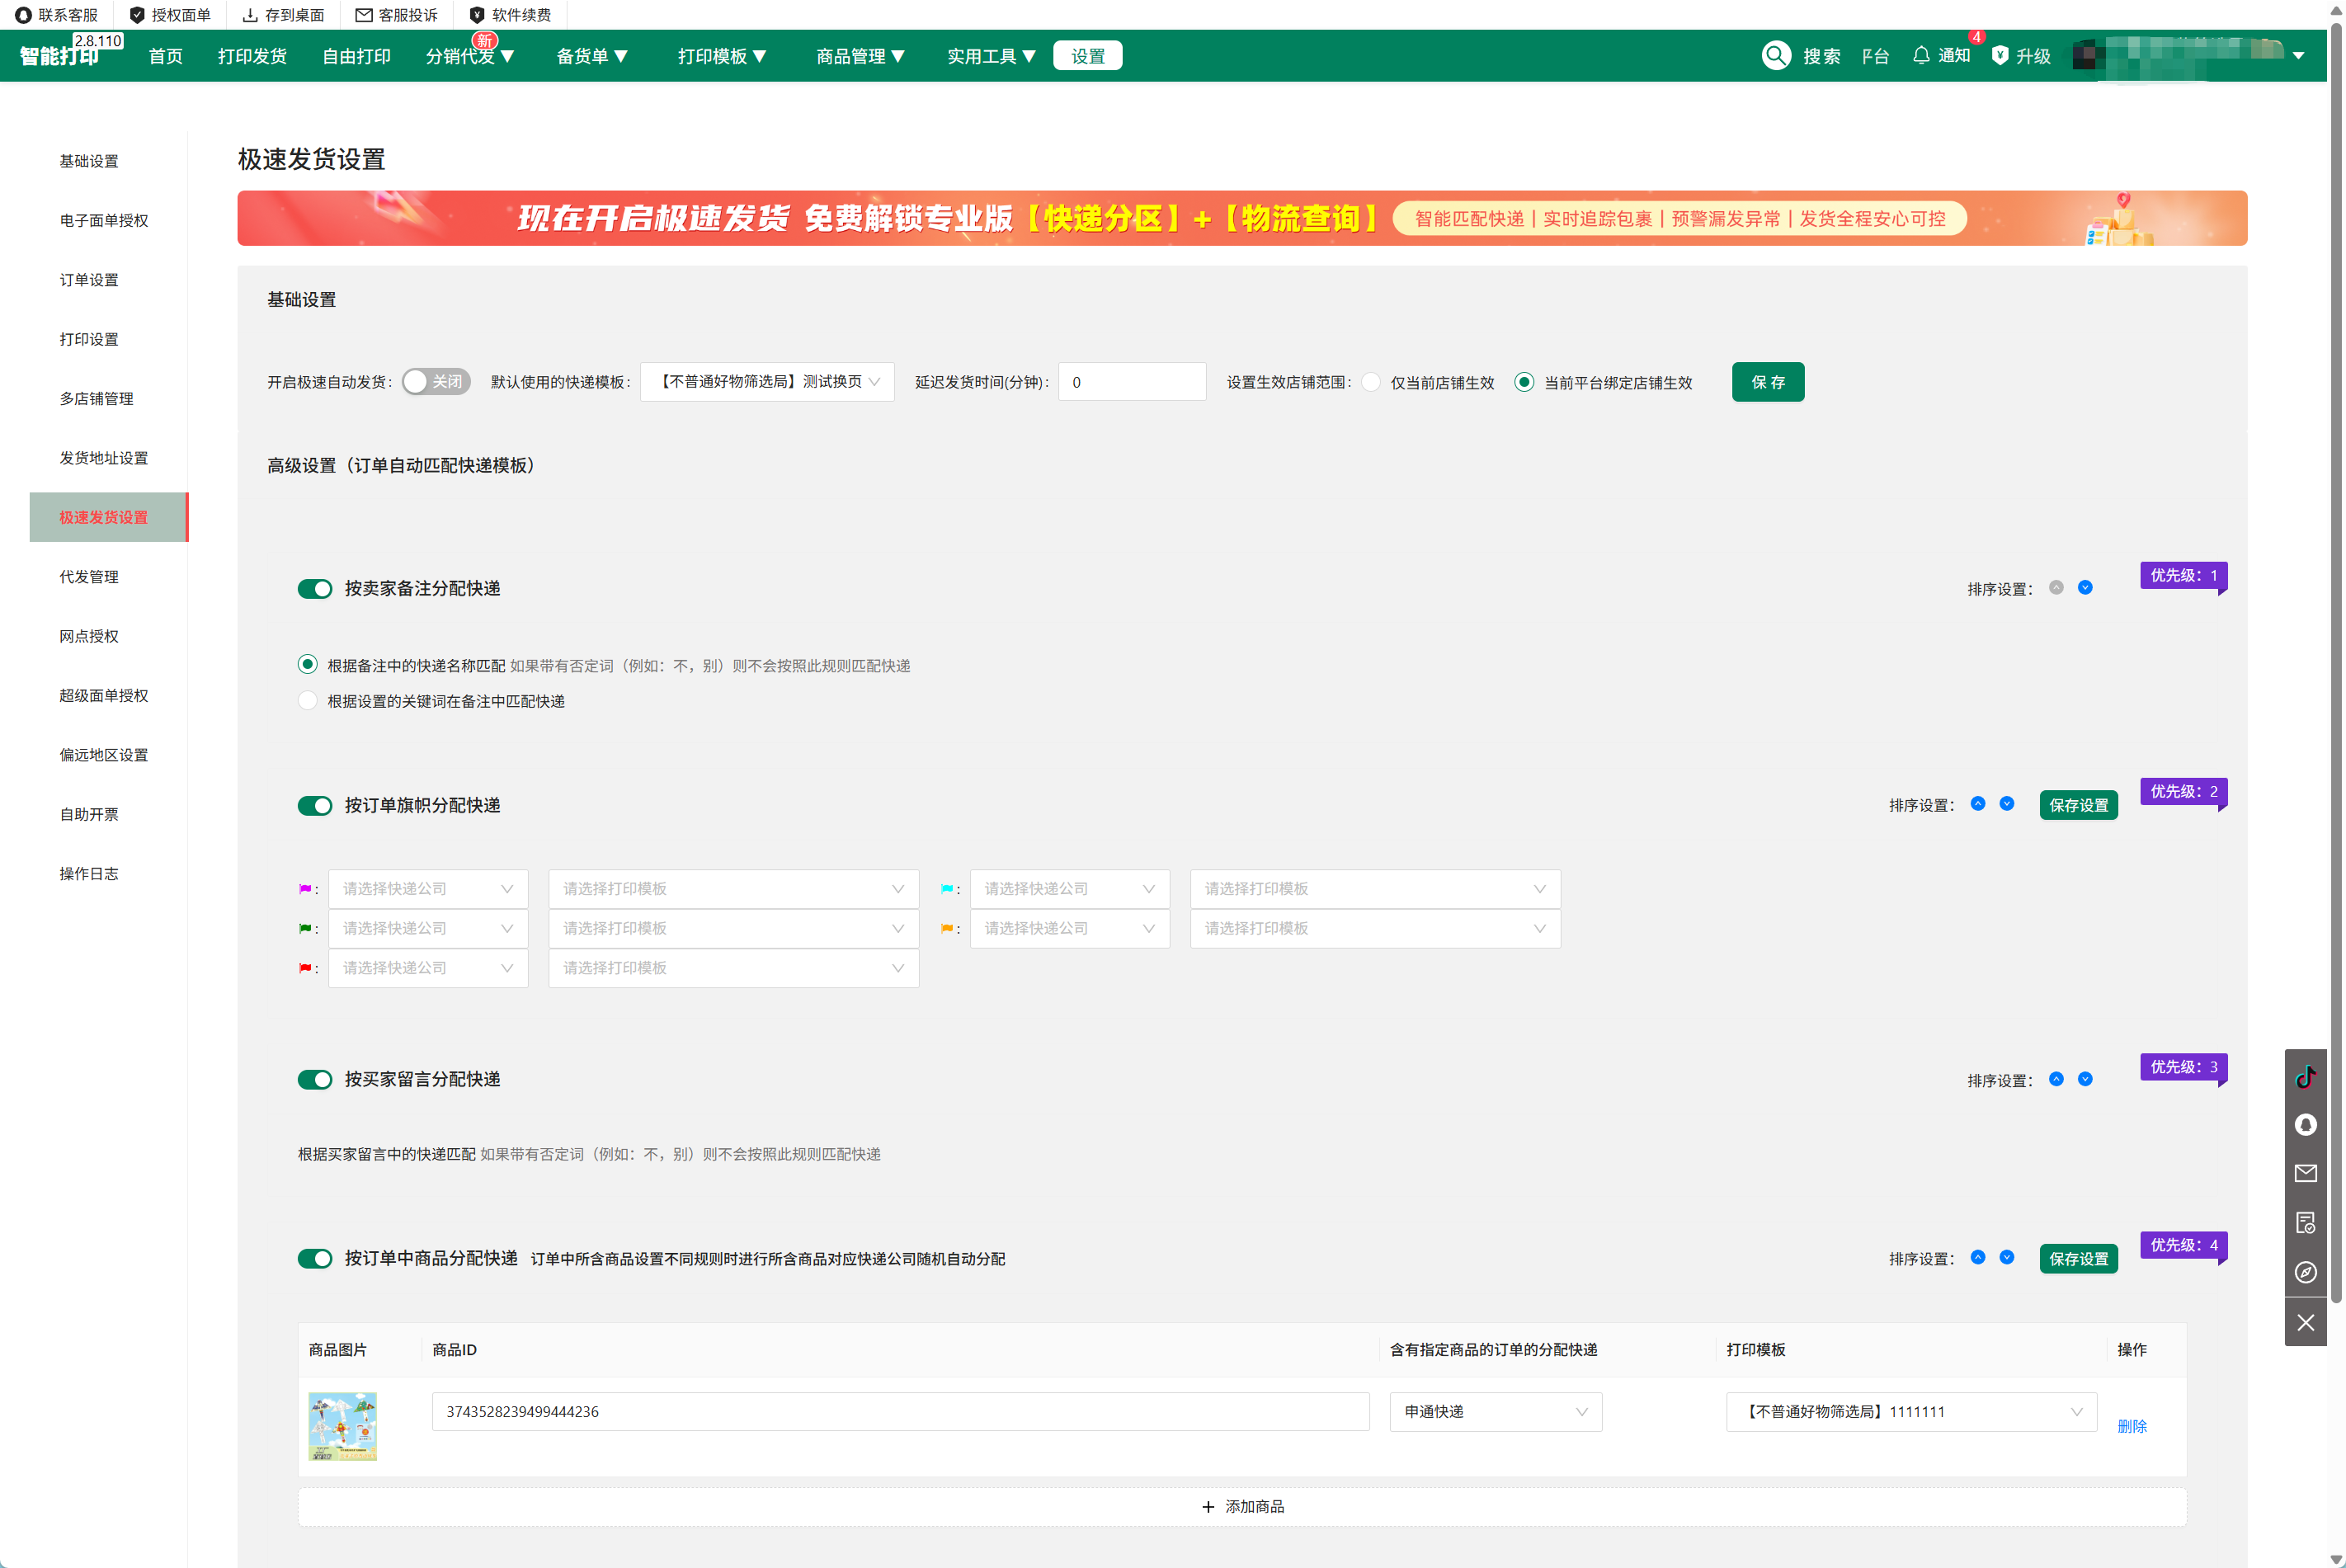The width and height of the screenshot is (2346, 1568).
Task: Click the 商品ID input field
Action: coord(900,1412)
